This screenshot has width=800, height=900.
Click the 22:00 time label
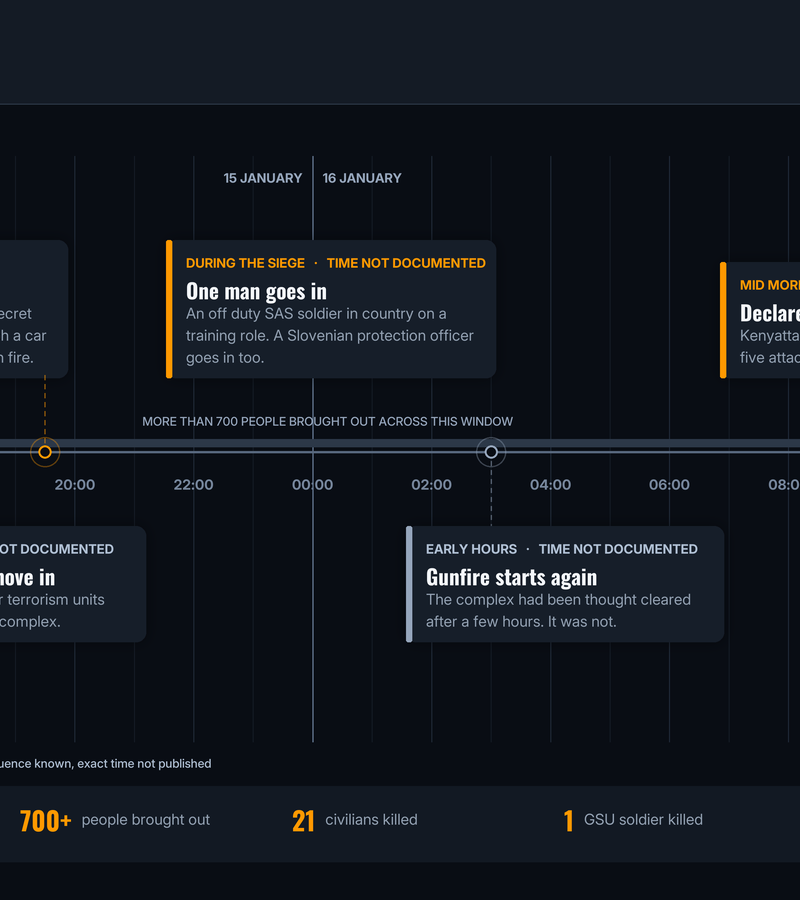pos(193,484)
